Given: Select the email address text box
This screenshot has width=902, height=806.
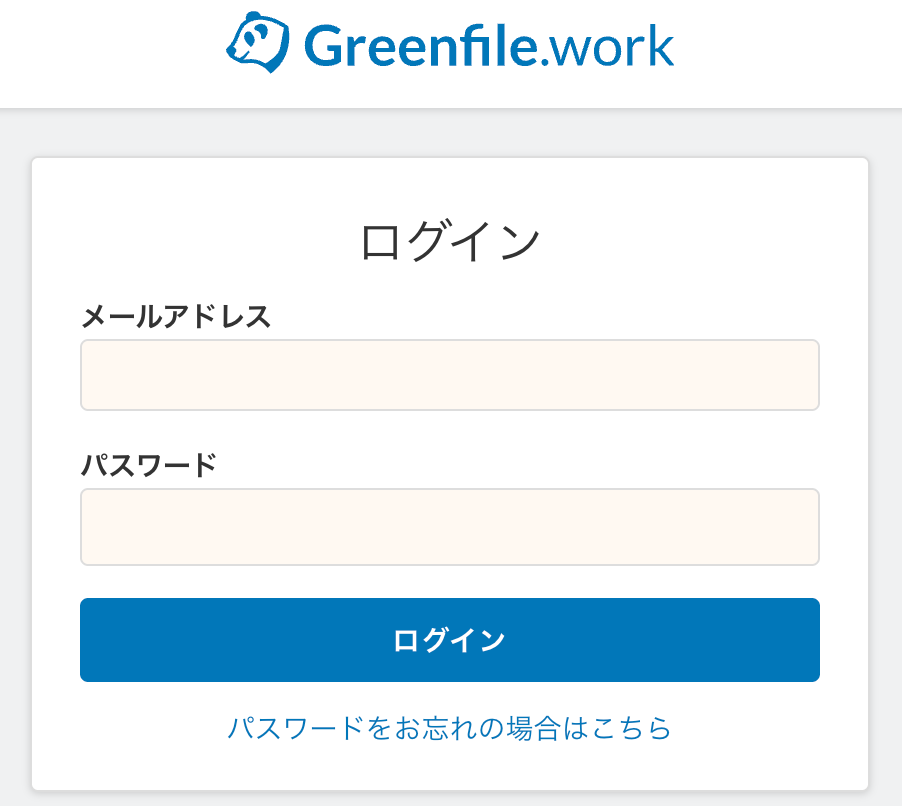Looking at the screenshot, I should (450, 375).
